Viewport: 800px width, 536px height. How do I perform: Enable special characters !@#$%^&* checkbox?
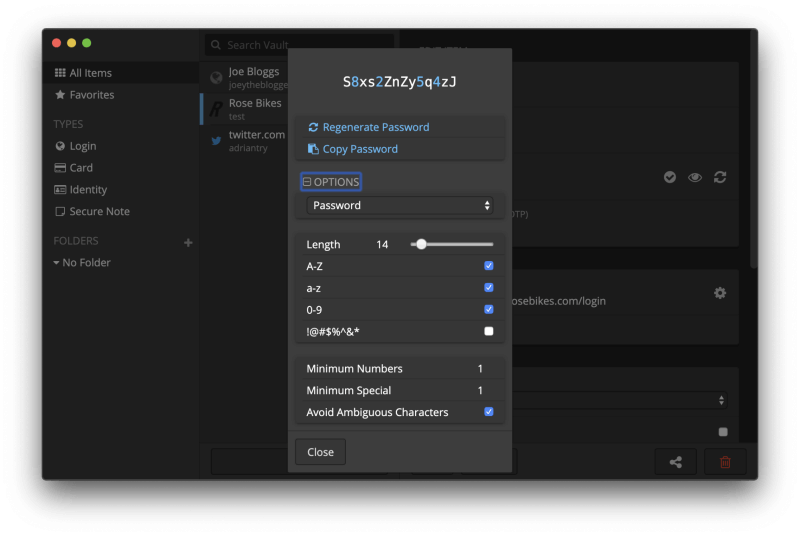coord(489,331)
